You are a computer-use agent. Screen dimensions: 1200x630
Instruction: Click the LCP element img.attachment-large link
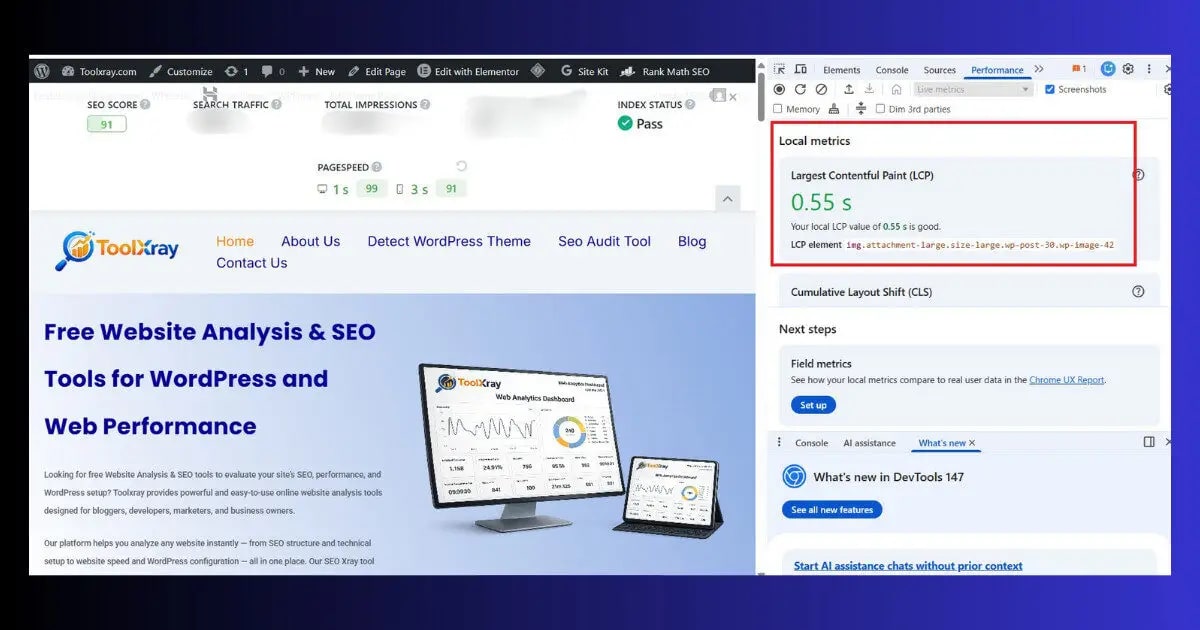click(980, 245)
